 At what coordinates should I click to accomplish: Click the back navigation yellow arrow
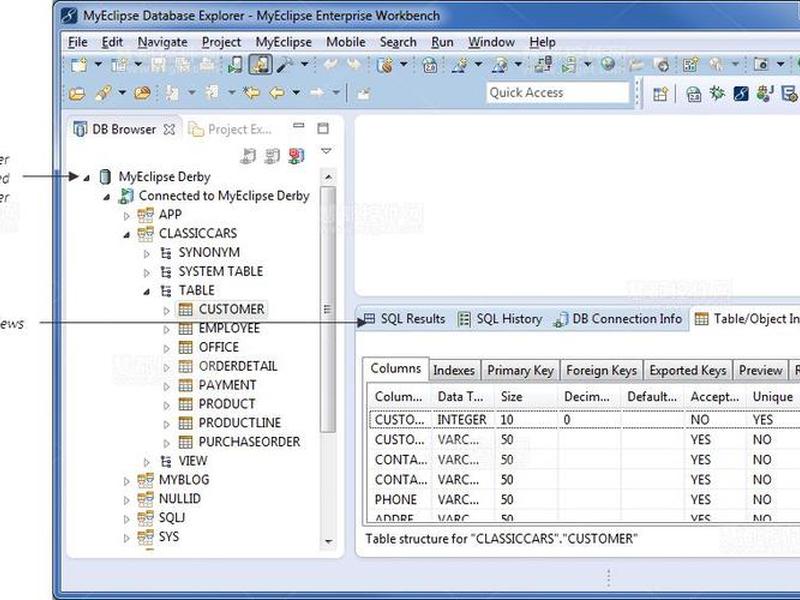[277, 93]
